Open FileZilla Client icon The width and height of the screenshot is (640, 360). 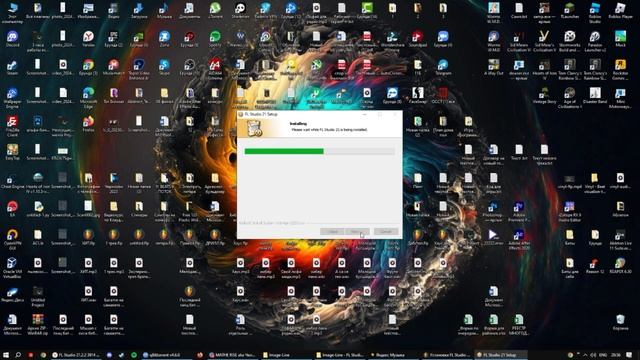pyautogui.click(x=12, y=126)
